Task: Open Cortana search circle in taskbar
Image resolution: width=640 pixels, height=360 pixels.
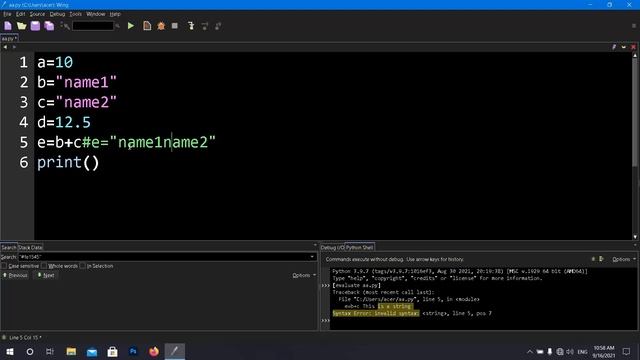Action: click(x=30, y=351)
